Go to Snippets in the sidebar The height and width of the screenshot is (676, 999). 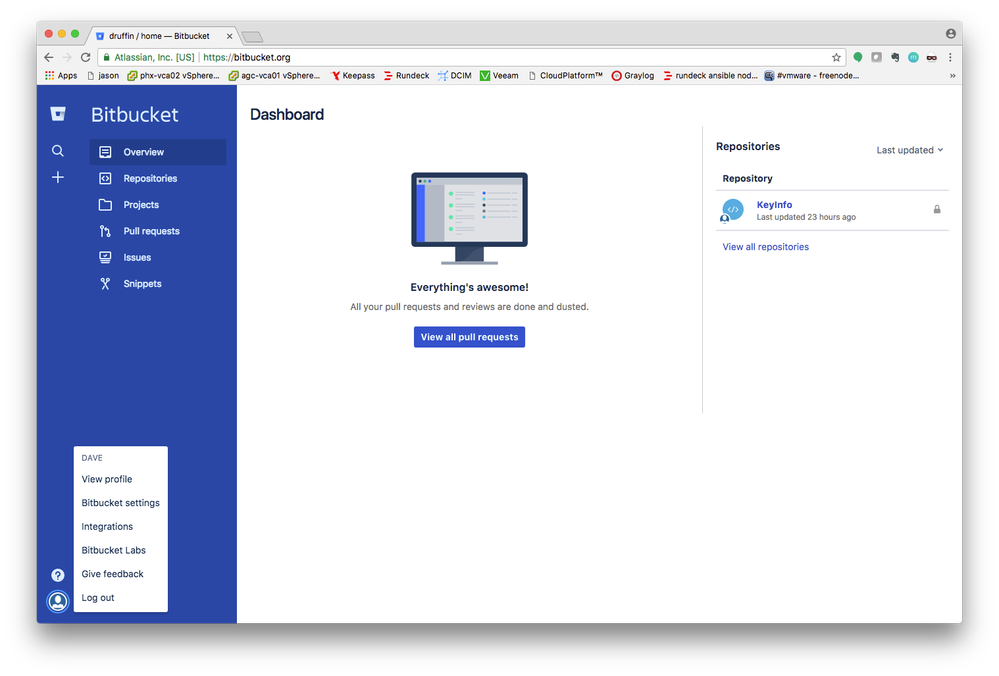point(158,284)
